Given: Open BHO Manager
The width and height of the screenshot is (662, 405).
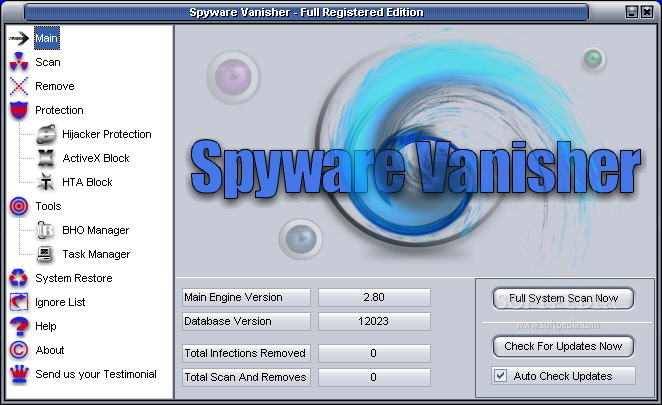Looking at the screenshot, I should click(96, 230).
